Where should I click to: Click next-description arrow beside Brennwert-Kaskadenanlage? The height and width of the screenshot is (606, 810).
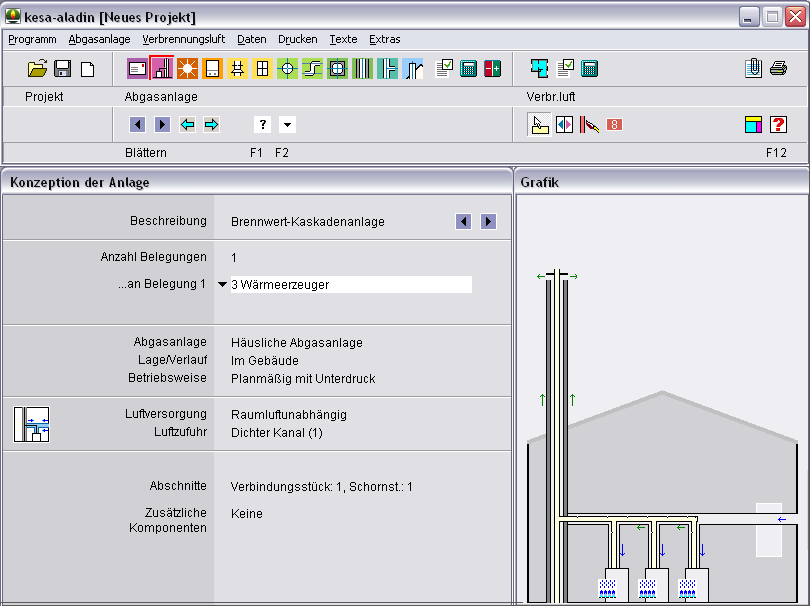pyautogui.click(x=488, y=222)
